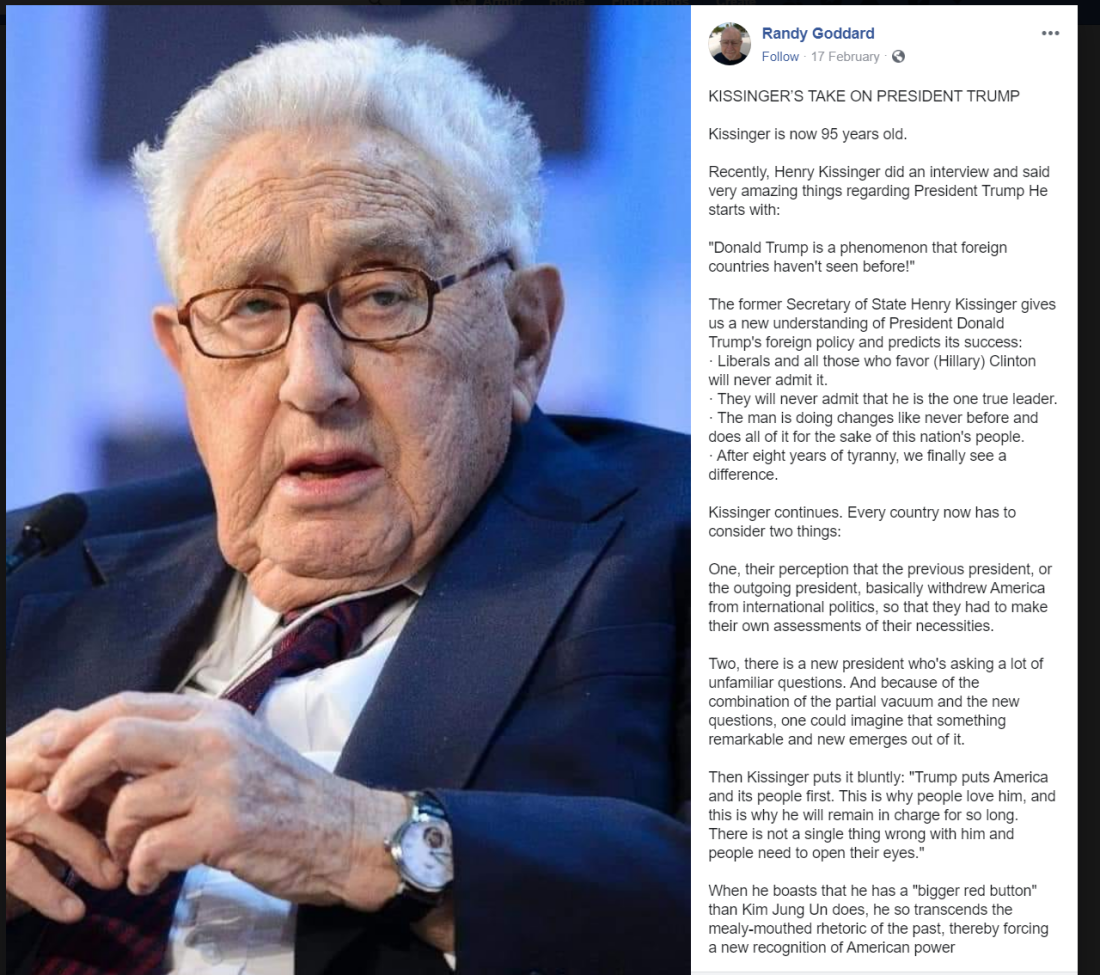This screenshot has width=1100, height=975.
Task: Click the 'After eight years of tyranny' bullet
Action: click(857, 465)
